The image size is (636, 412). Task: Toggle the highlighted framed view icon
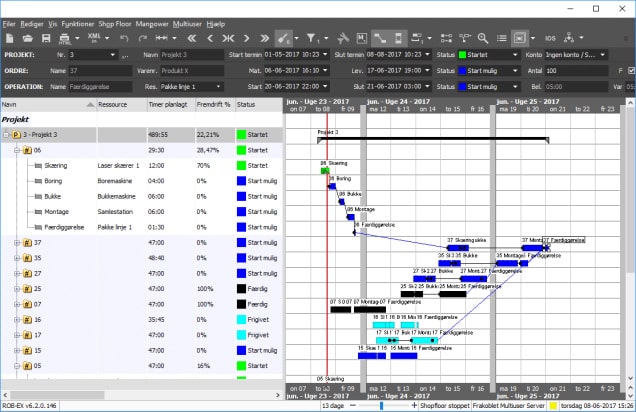(520, 38)
